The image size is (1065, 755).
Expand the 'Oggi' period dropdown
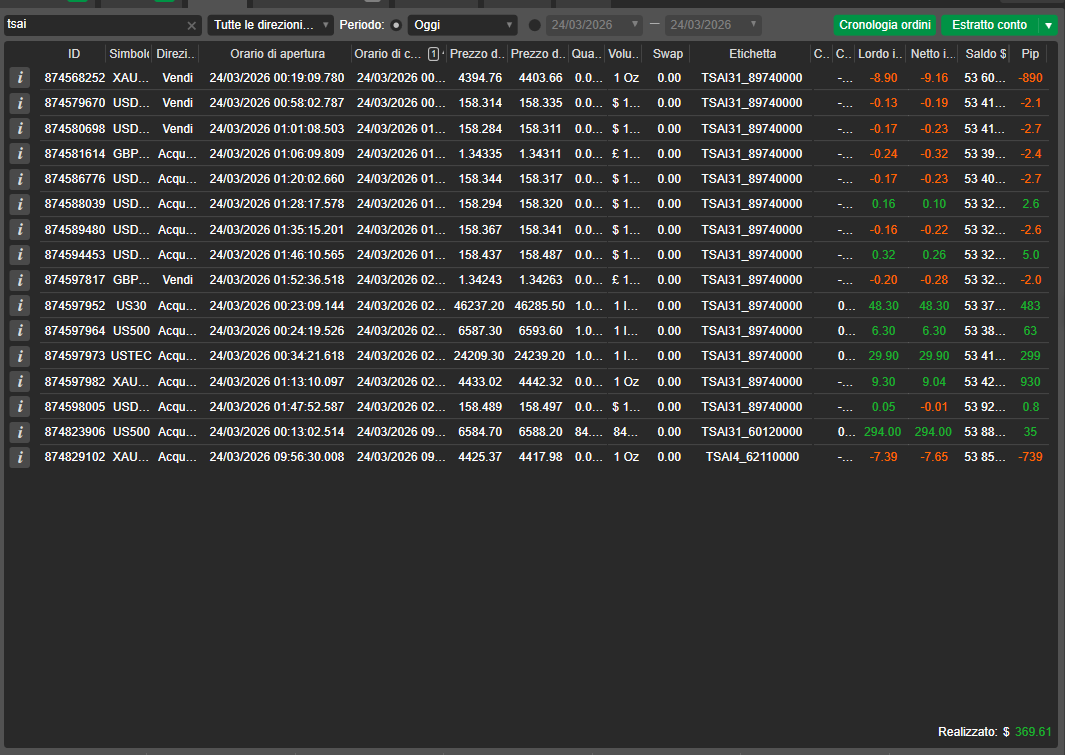[x=462, y=25]
